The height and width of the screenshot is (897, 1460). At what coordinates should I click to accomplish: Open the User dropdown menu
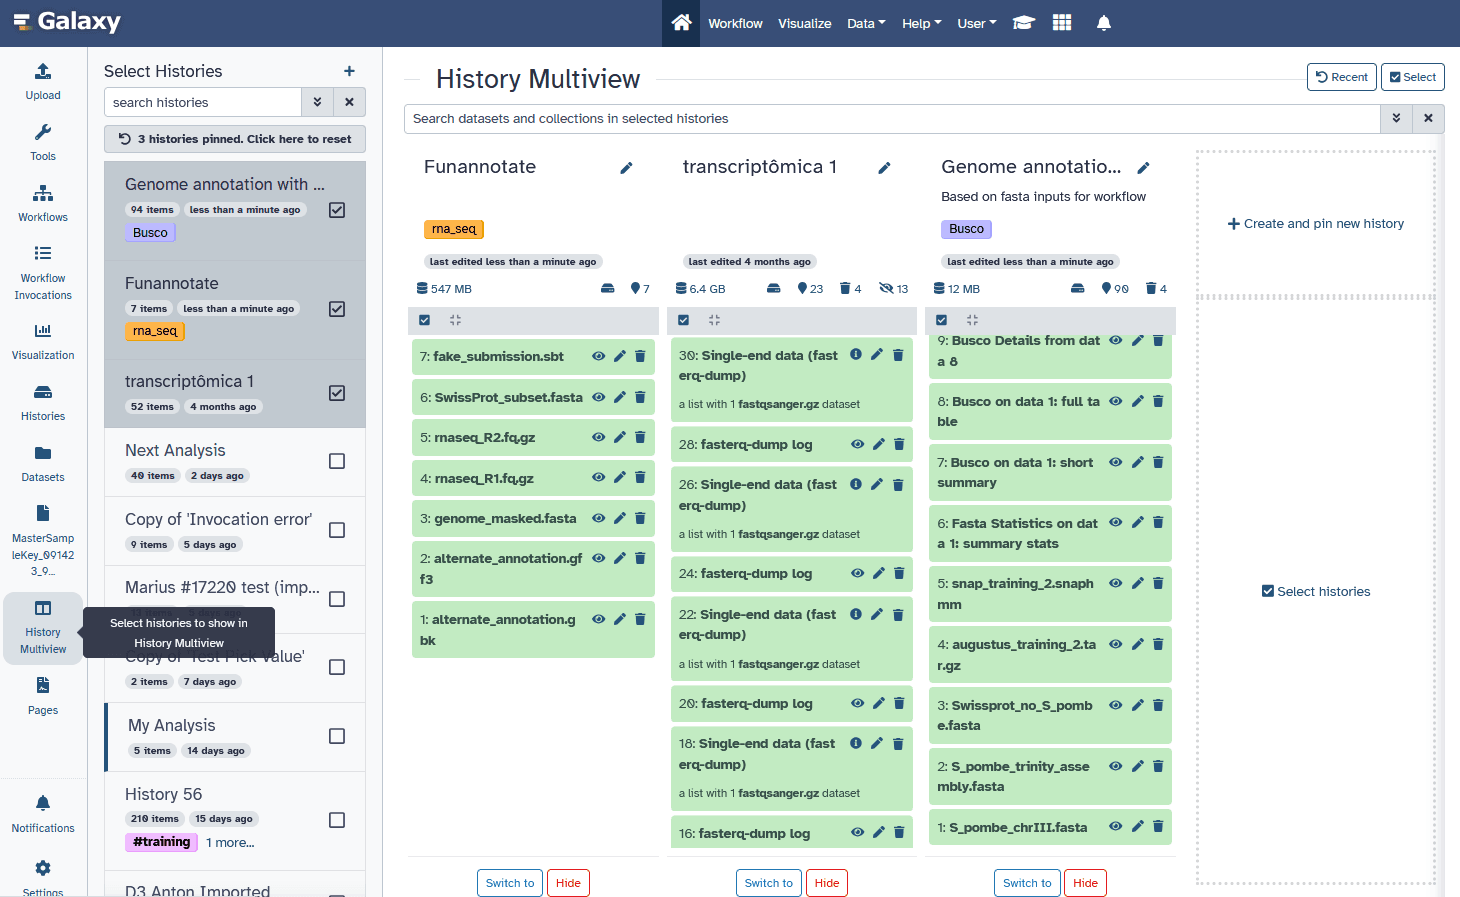coord(976,23)
